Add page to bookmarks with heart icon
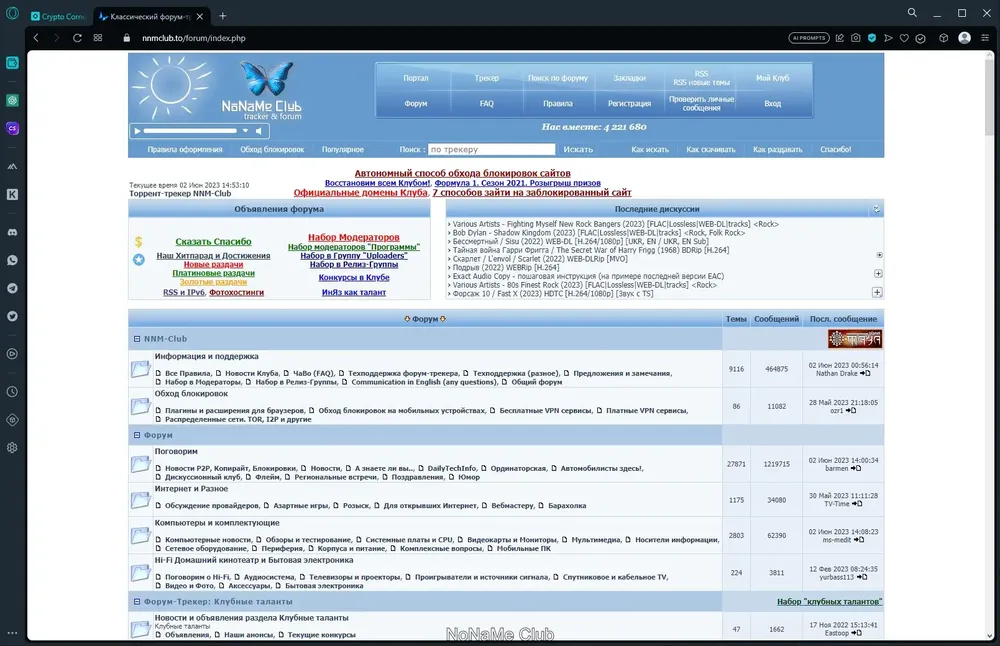 point(904,38)
